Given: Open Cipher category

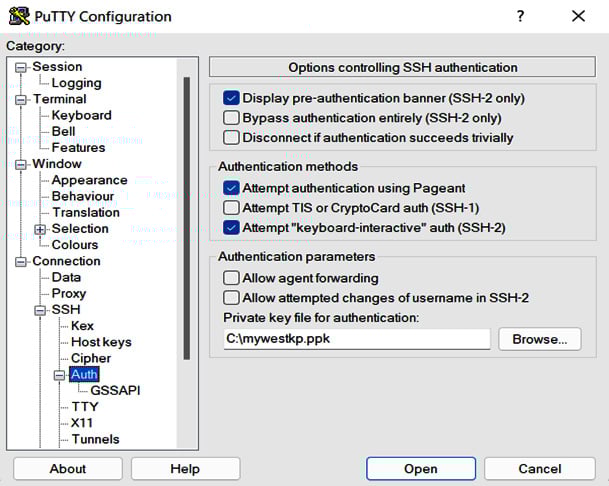Looking at the screenshot, I should (x=91, y=358).
